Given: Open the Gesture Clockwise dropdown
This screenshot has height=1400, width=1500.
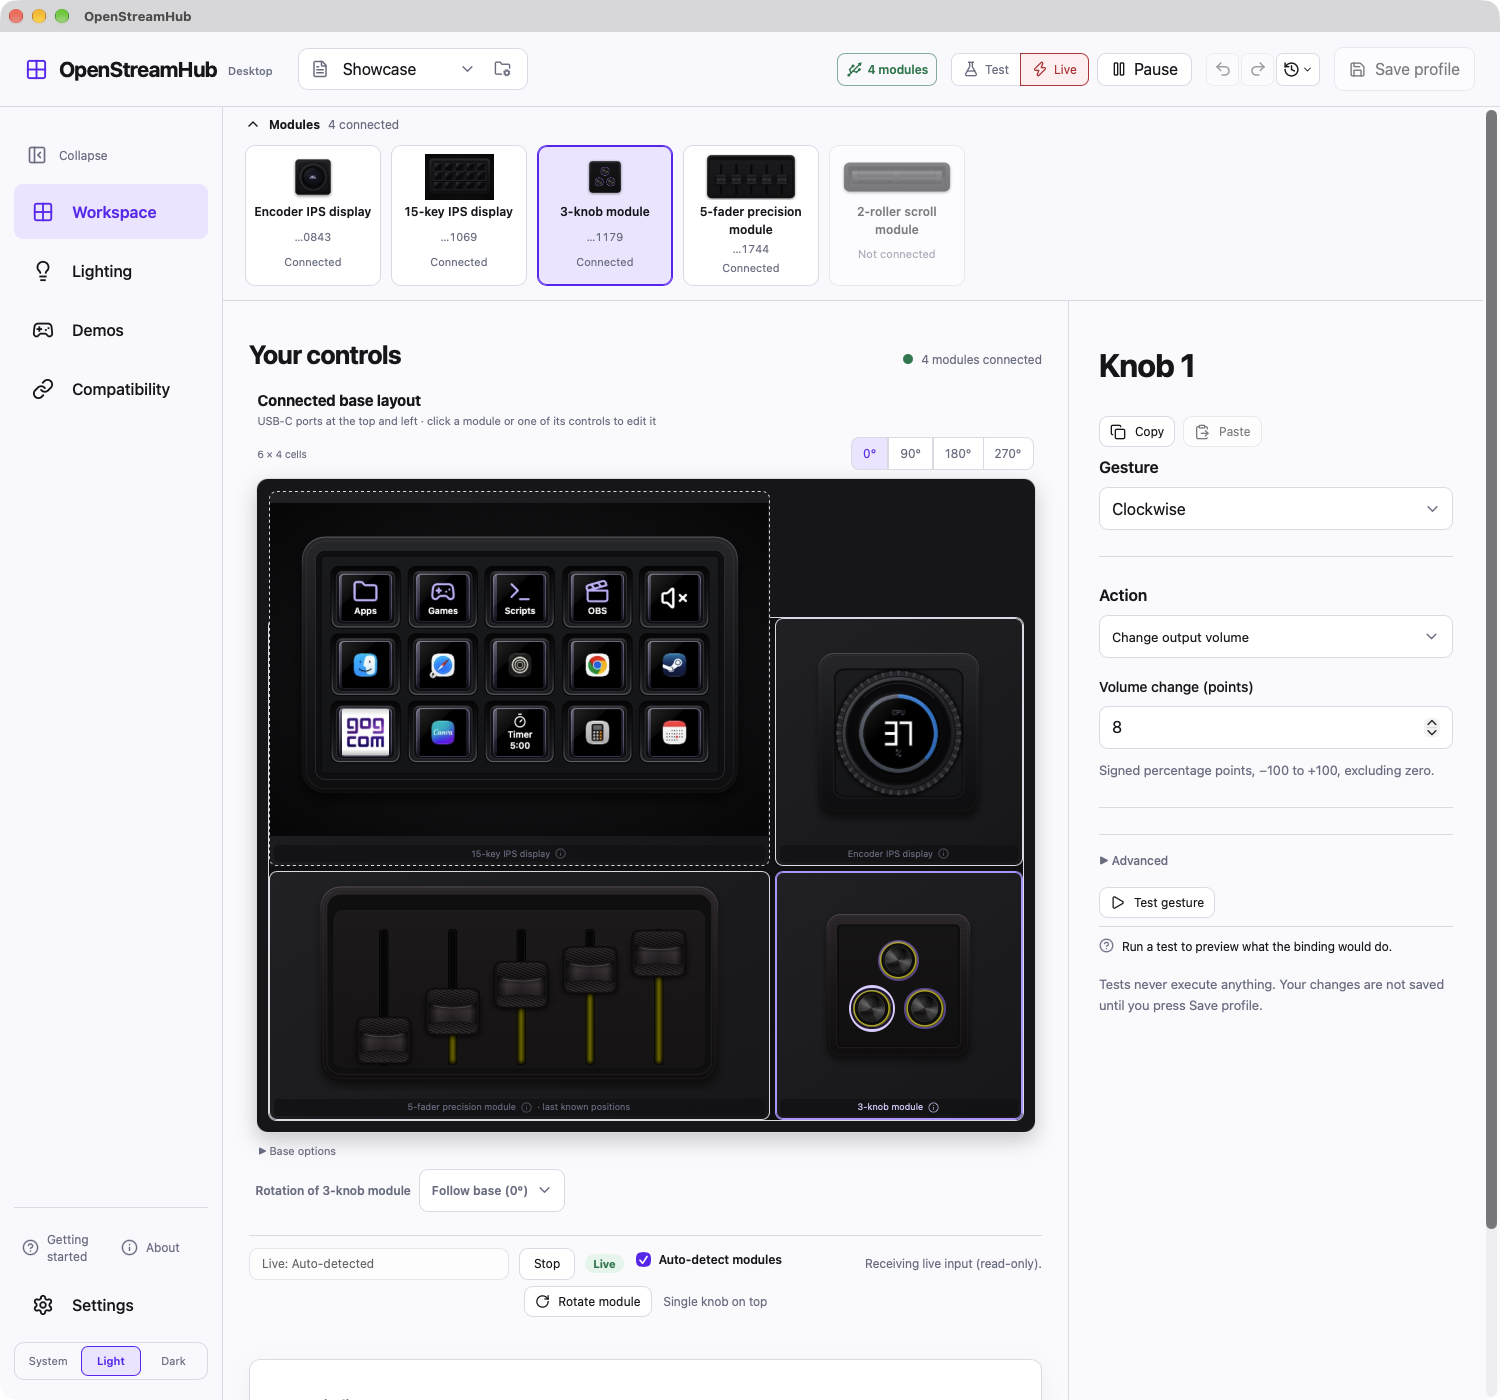Looking at the screenshot, I should [x=1276, y=509].
